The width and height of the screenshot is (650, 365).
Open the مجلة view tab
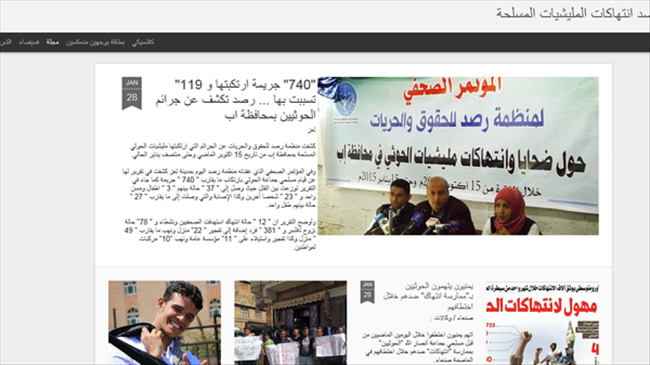coord(53,42)
